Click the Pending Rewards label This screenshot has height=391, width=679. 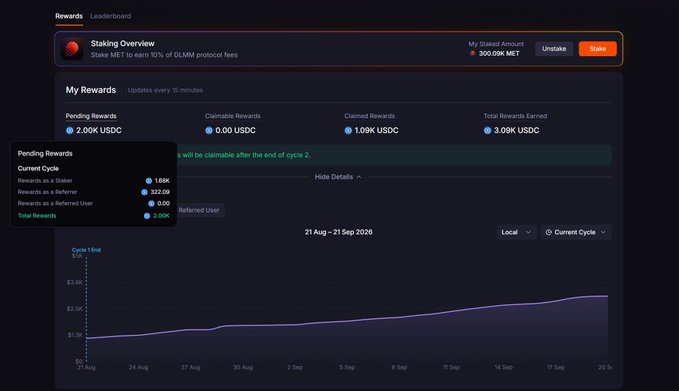click(91, 116)
